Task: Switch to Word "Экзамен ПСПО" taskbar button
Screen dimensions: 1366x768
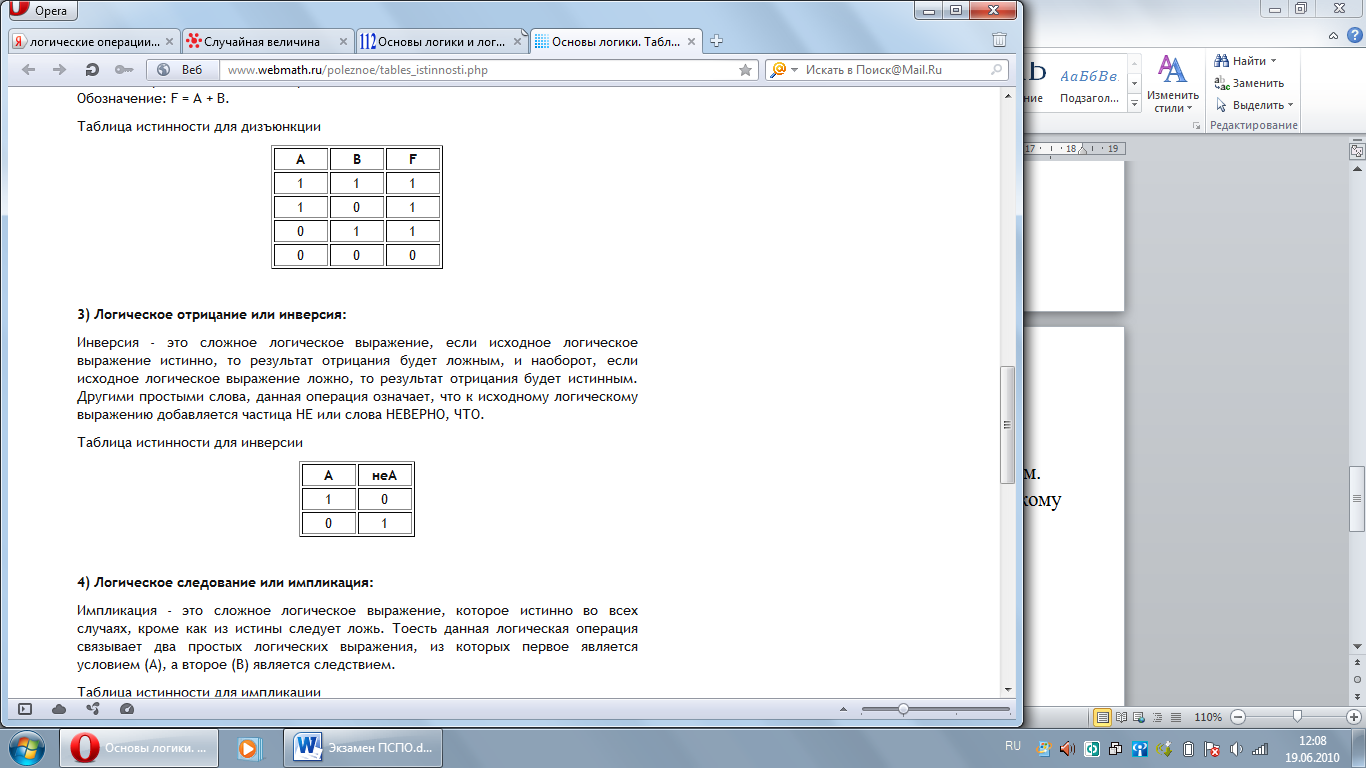Action: coord(364,747)
